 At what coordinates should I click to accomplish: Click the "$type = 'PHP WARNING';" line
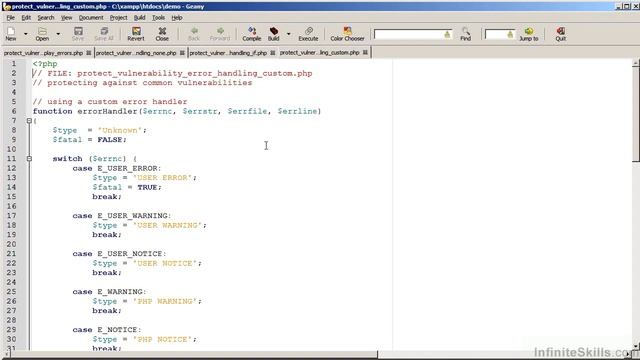(x=147, y=301)
